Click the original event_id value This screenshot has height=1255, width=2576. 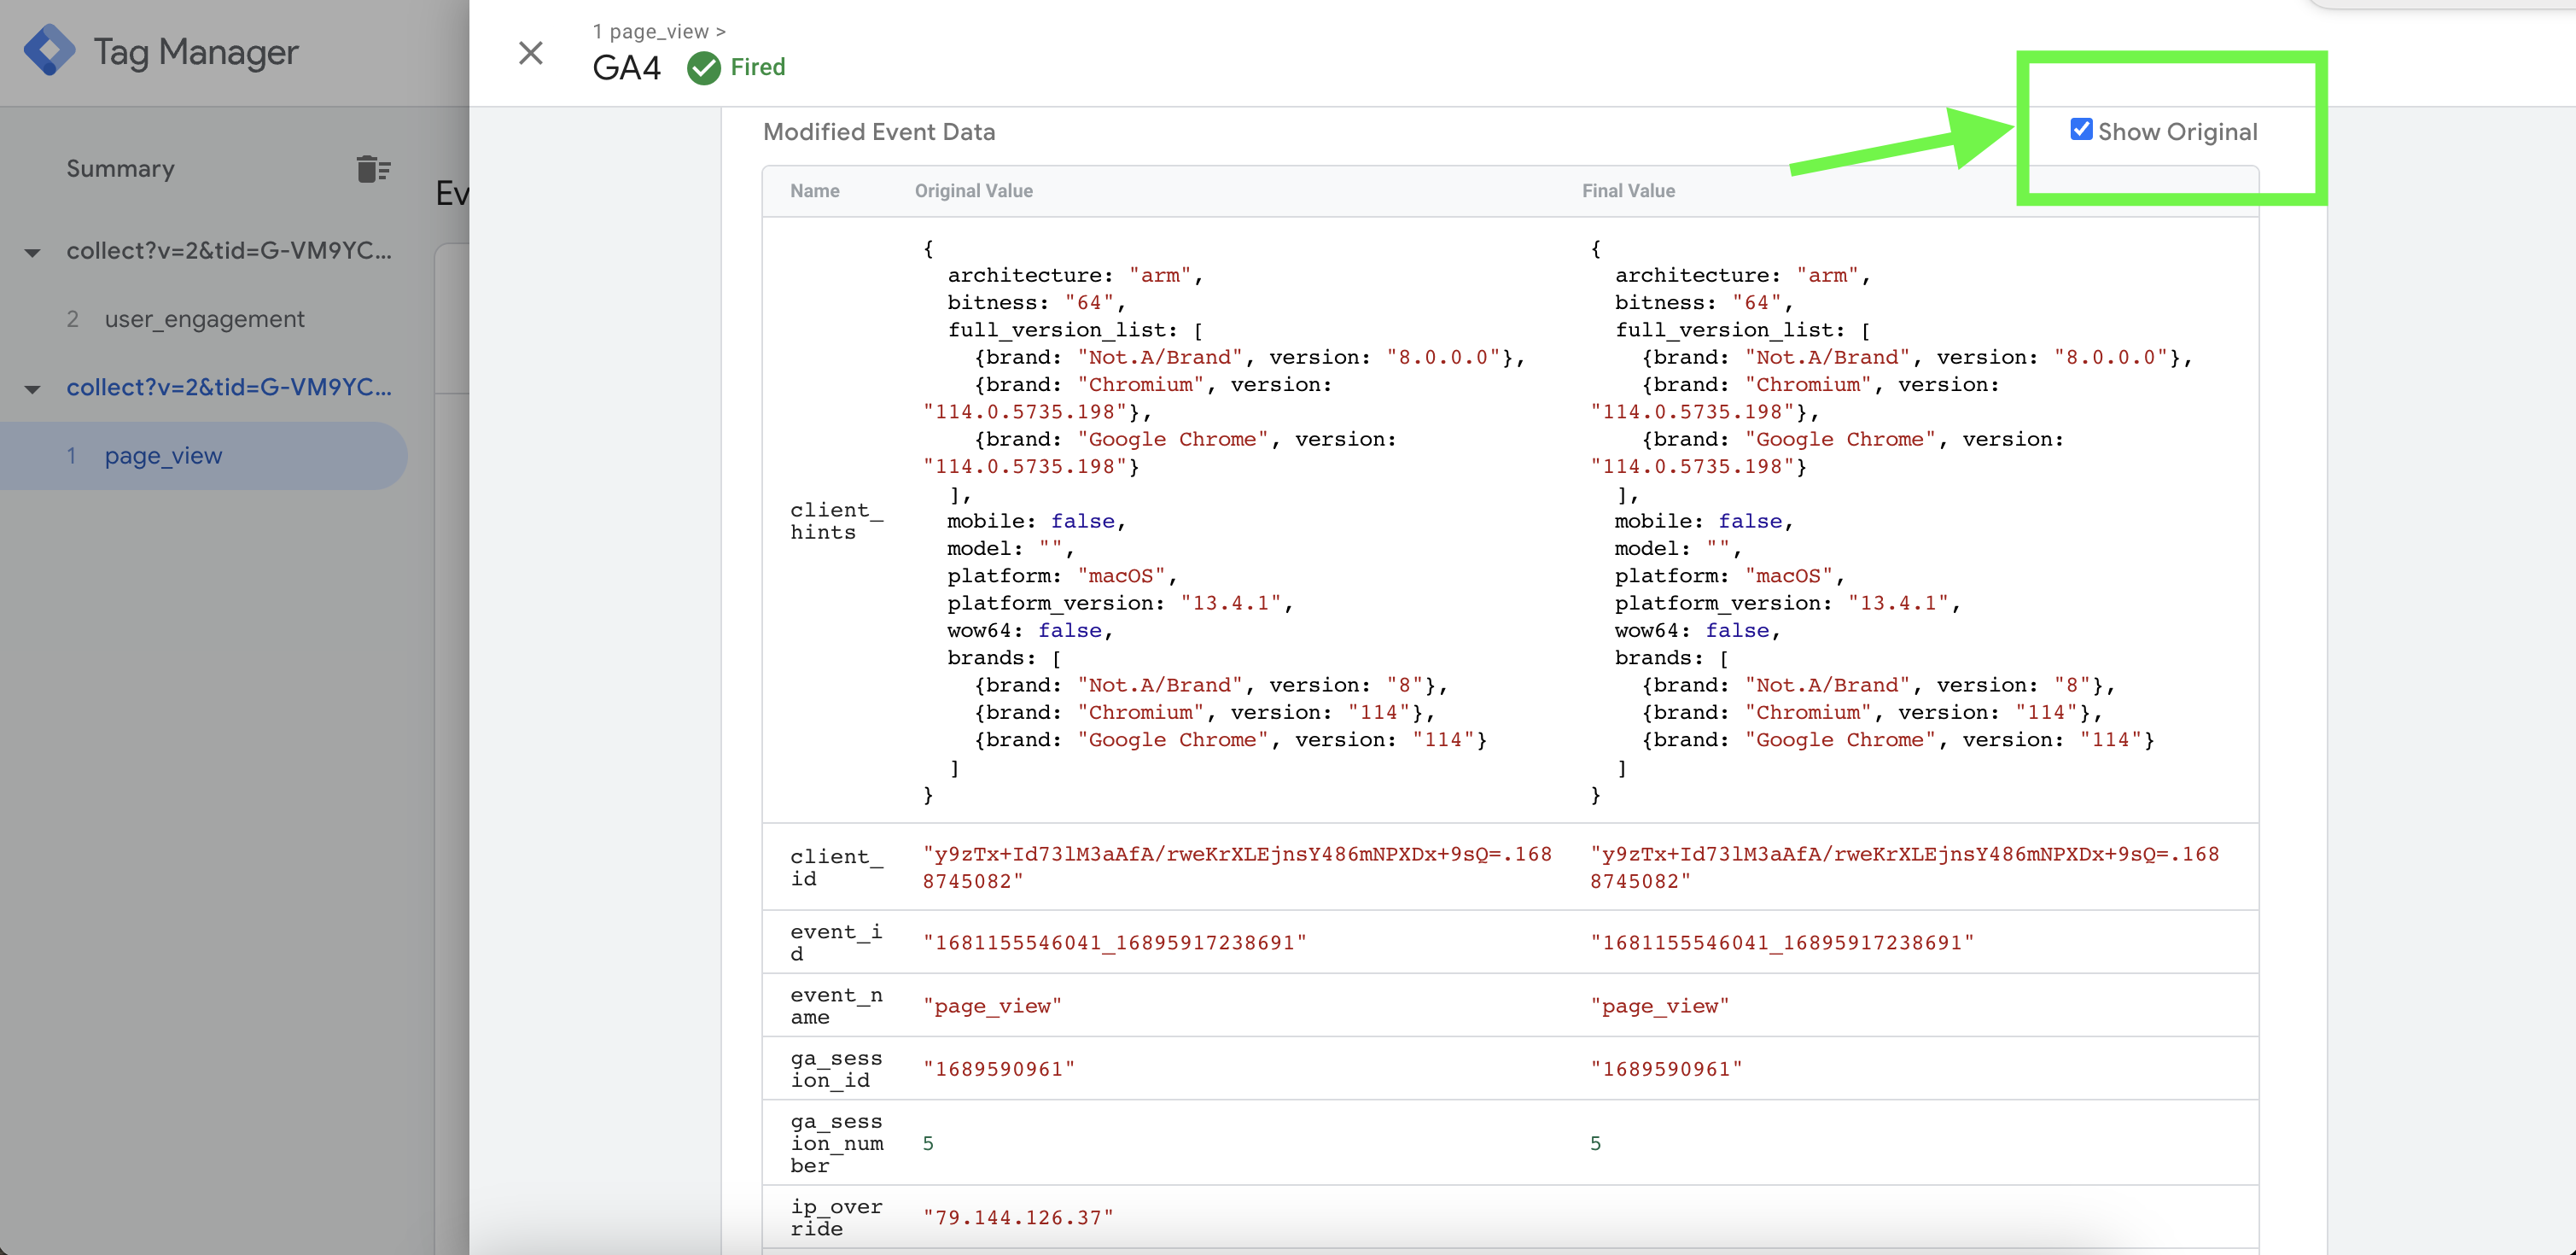(x=1115, y=943)
